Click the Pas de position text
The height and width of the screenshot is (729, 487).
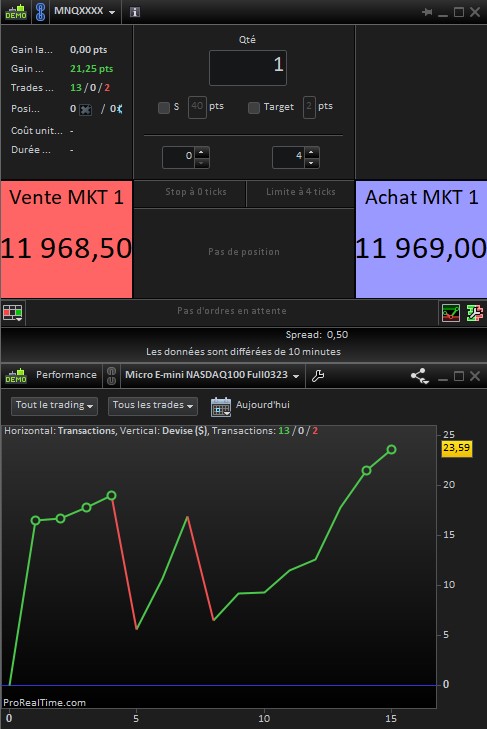(x=244, y=252)
